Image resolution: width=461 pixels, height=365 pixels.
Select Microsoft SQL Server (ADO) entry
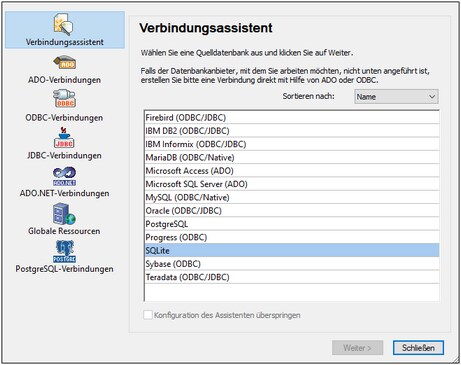[292, 184]
